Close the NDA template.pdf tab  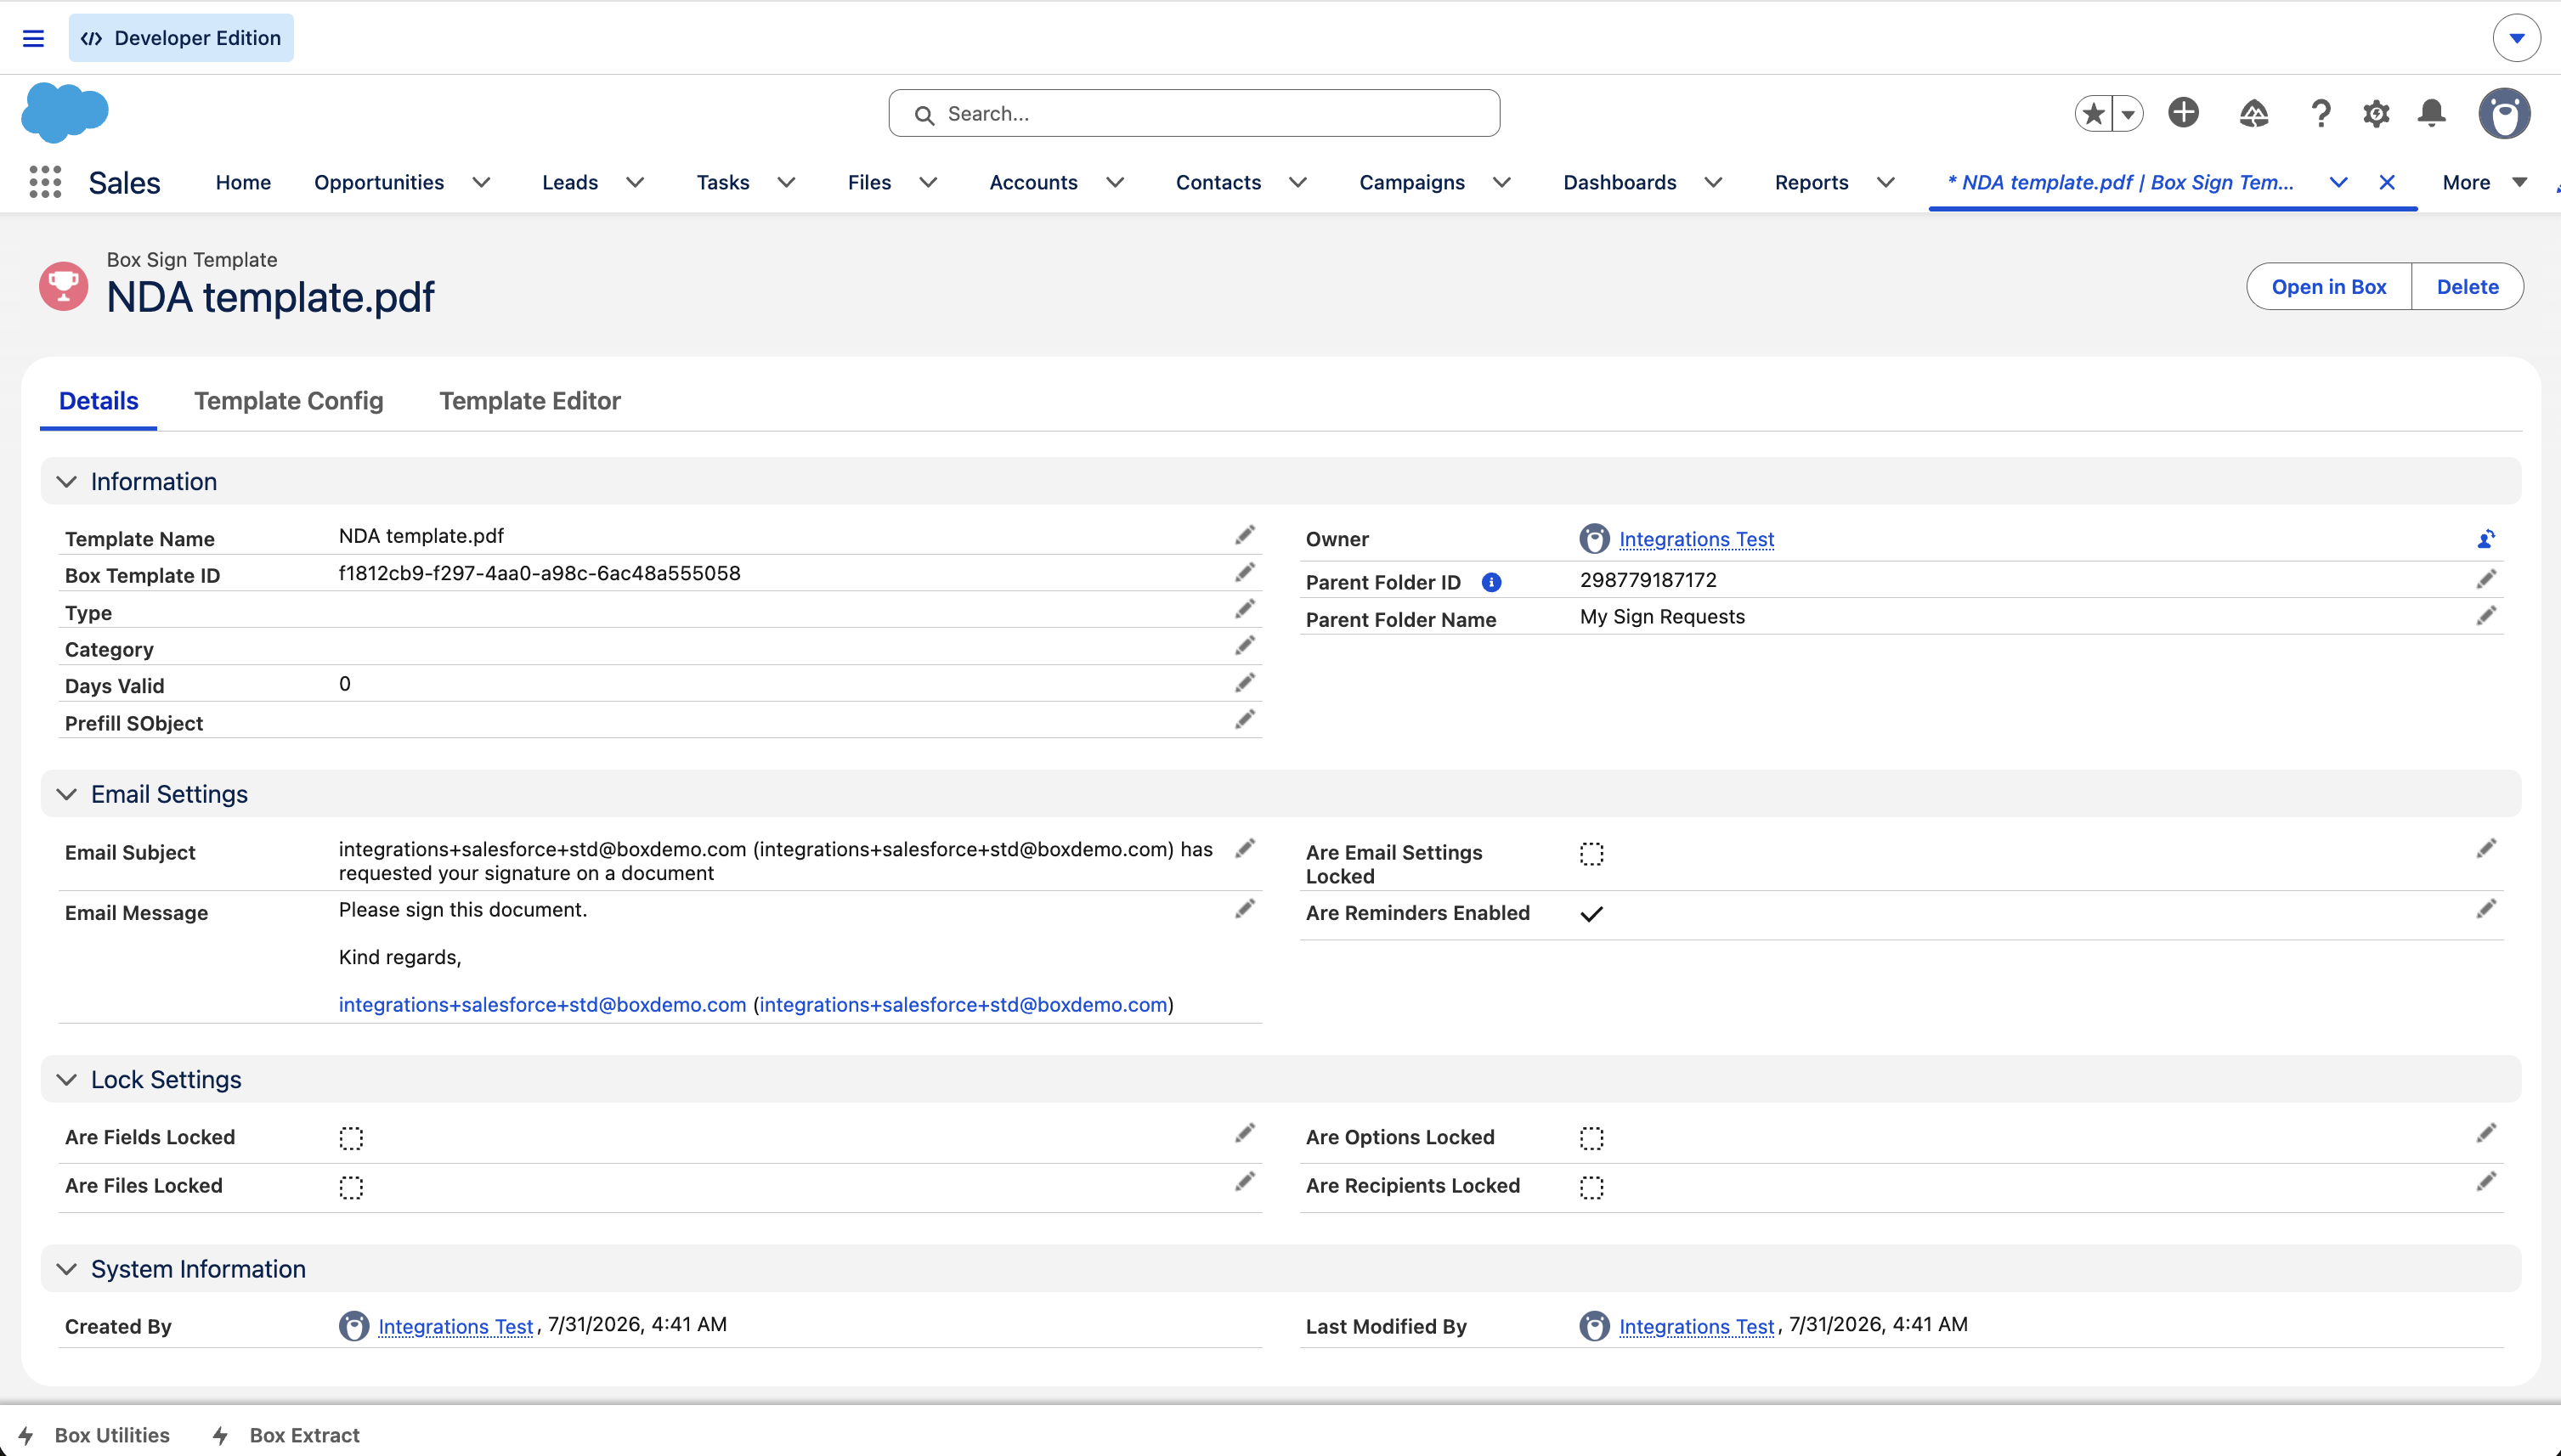[2387, 182]
